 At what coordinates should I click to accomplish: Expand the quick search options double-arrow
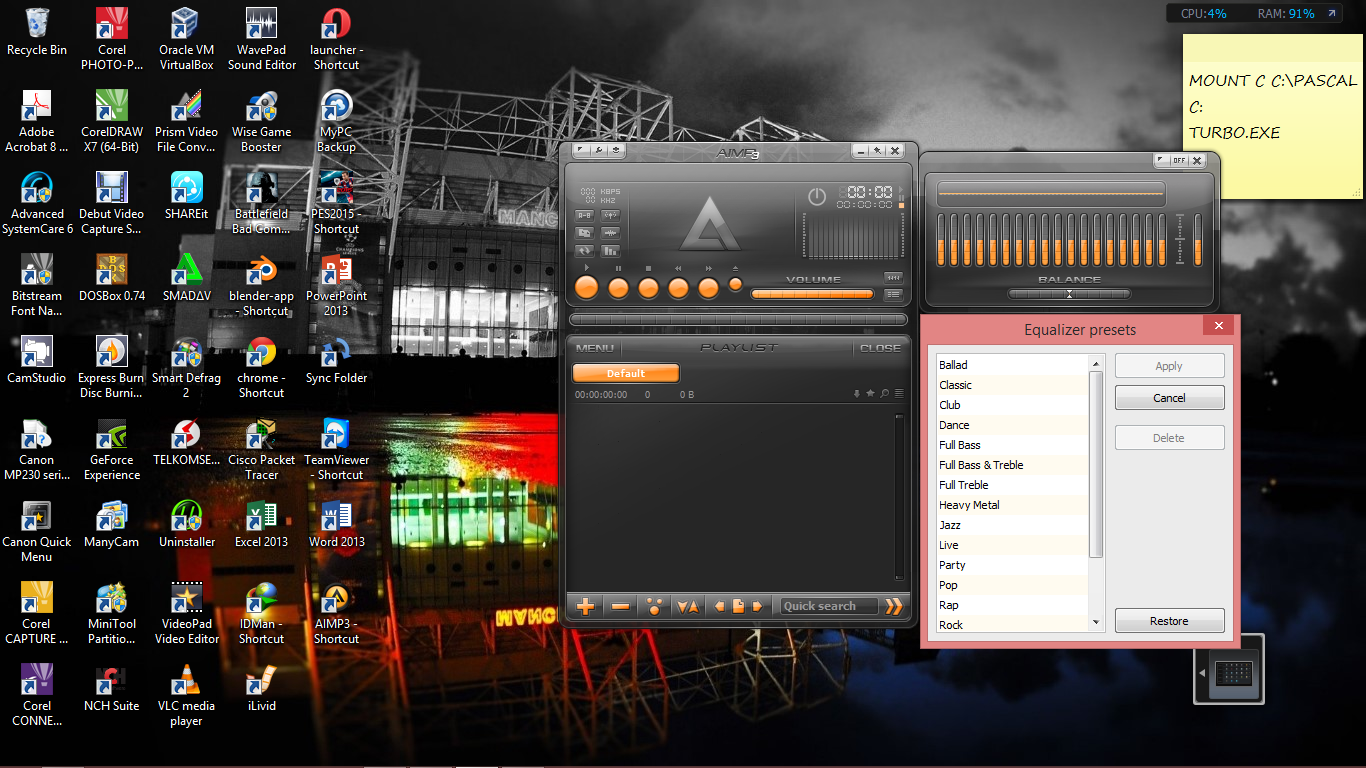coord(894,606)
